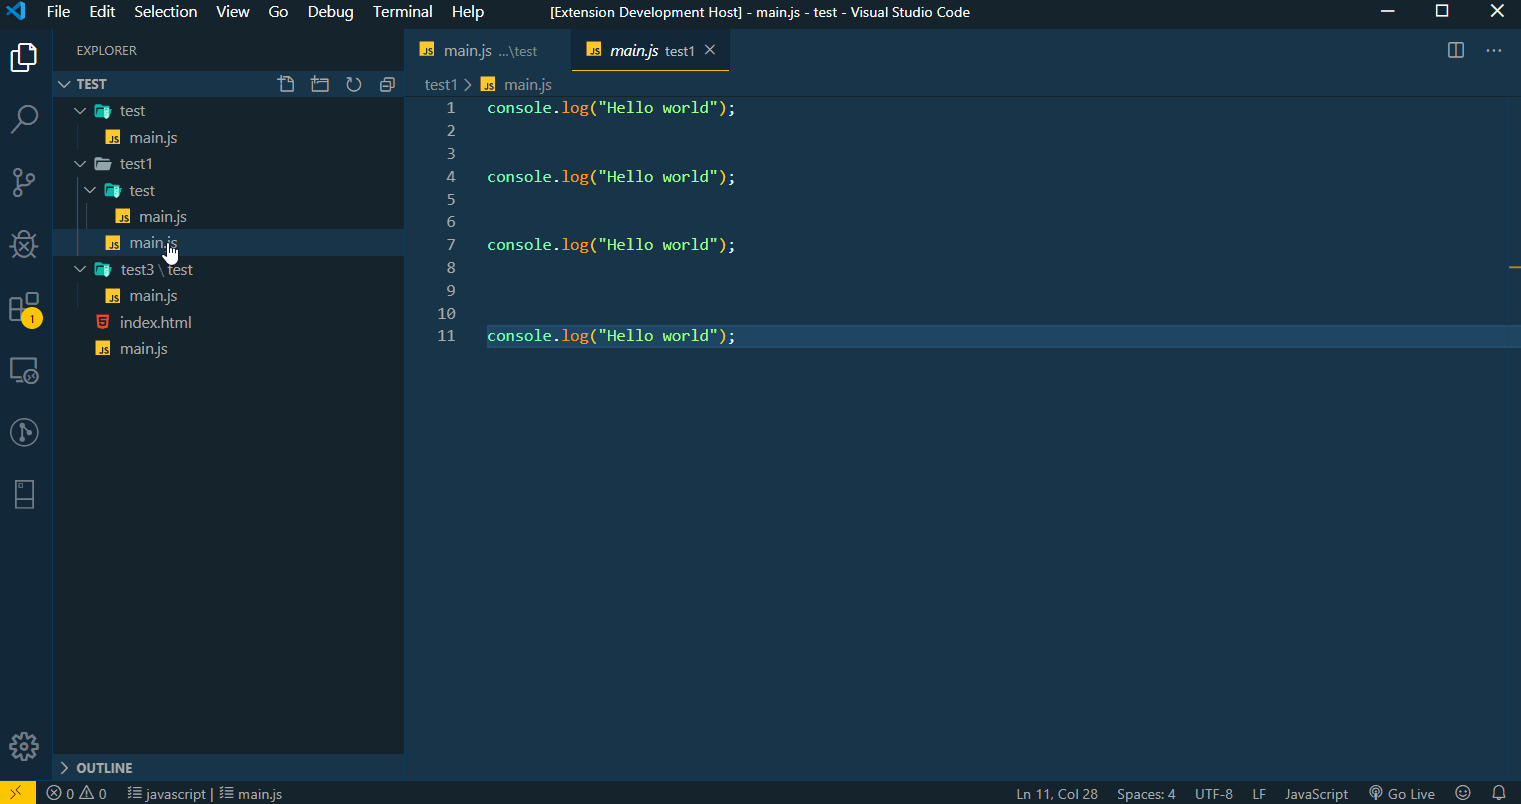Open the Go menu
This screenshot has width=1521, height=804.
(x=279, y=12)
